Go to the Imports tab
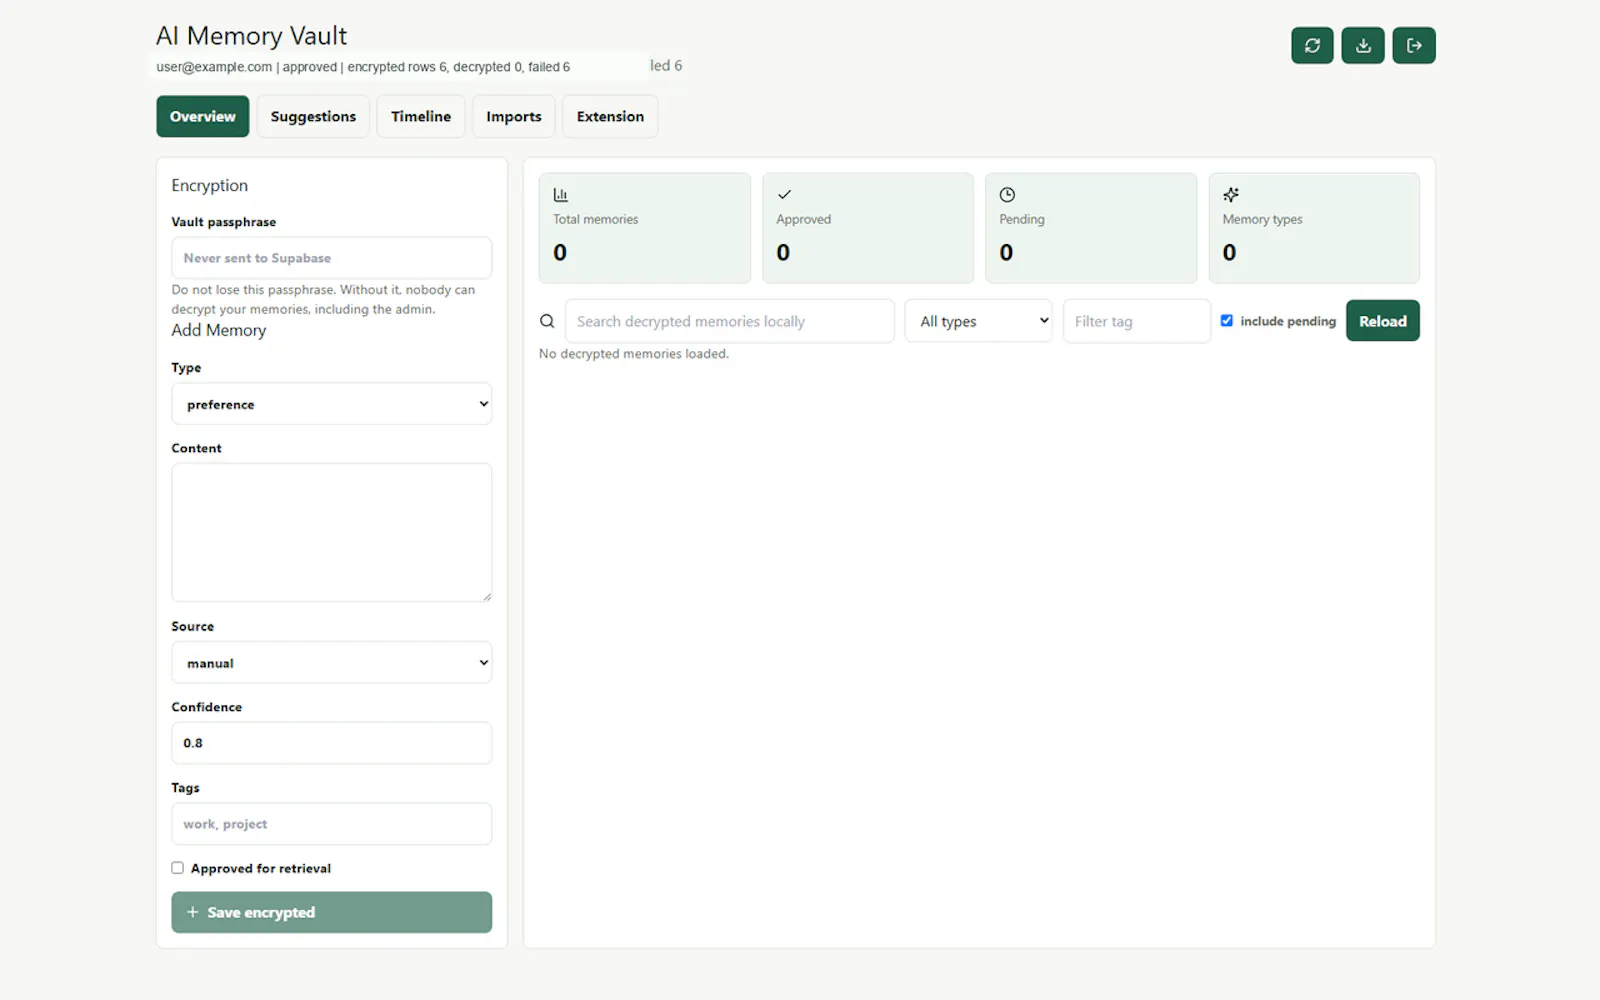The width and height of the screenshot is (1600, 1000). 514,116
